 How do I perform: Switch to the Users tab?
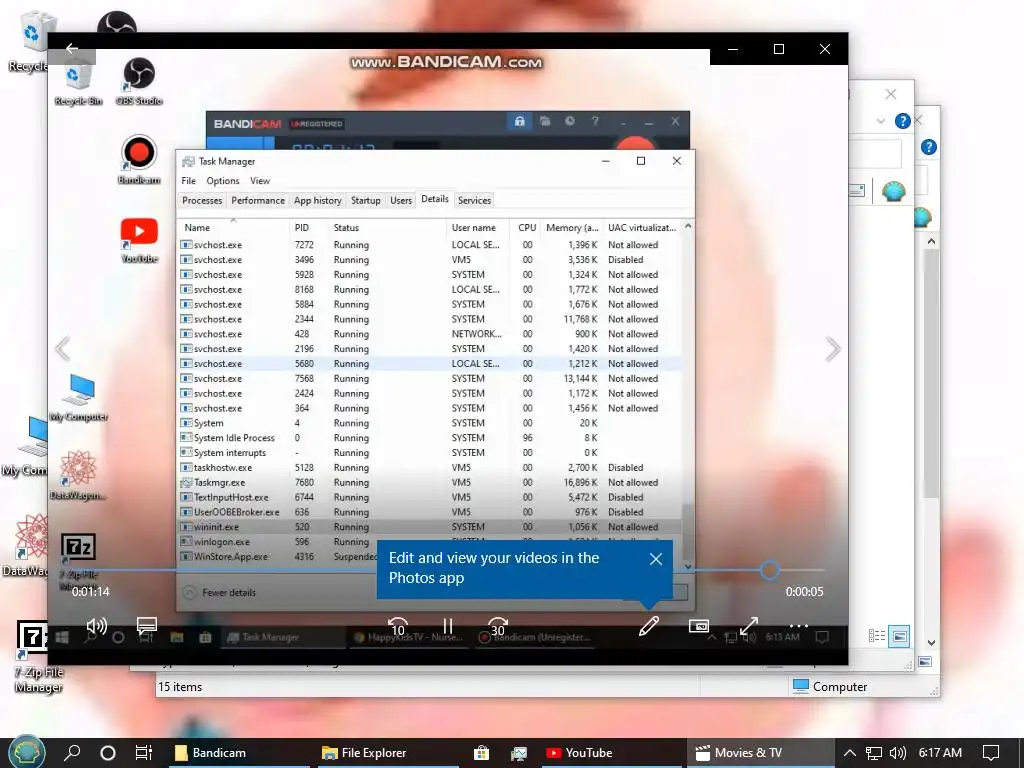pos(401,200)
